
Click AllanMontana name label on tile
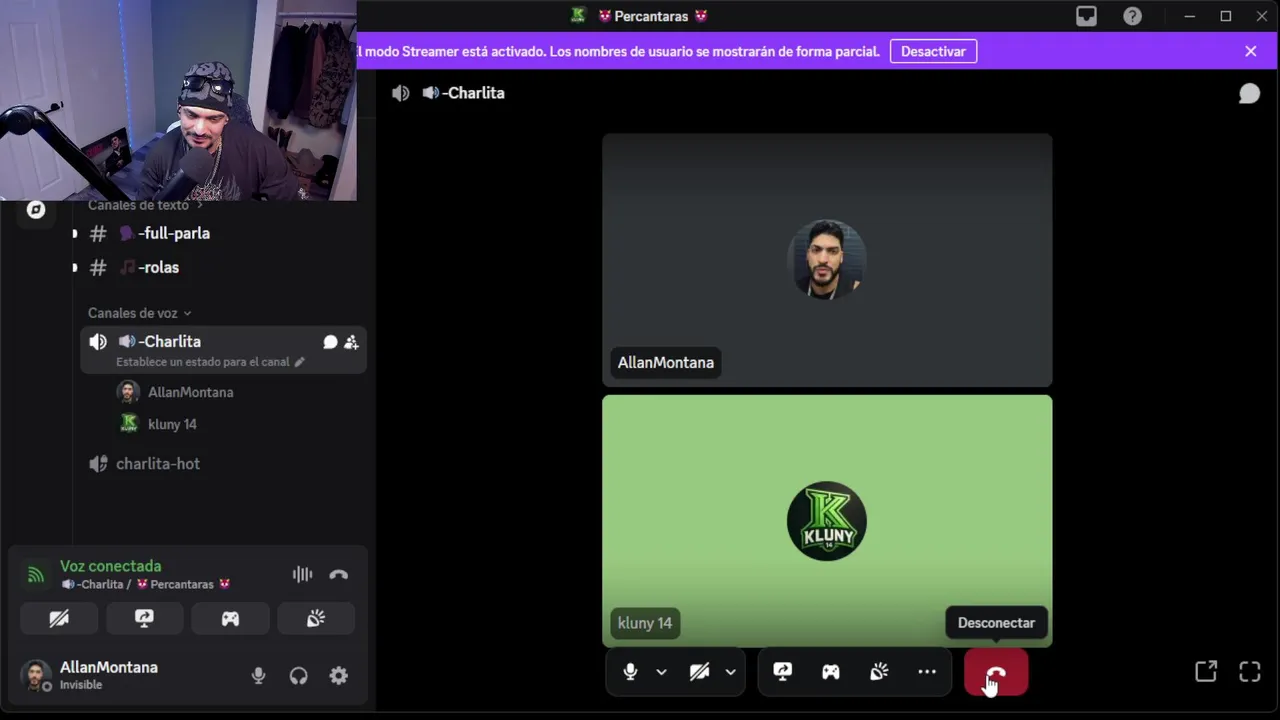666,362
